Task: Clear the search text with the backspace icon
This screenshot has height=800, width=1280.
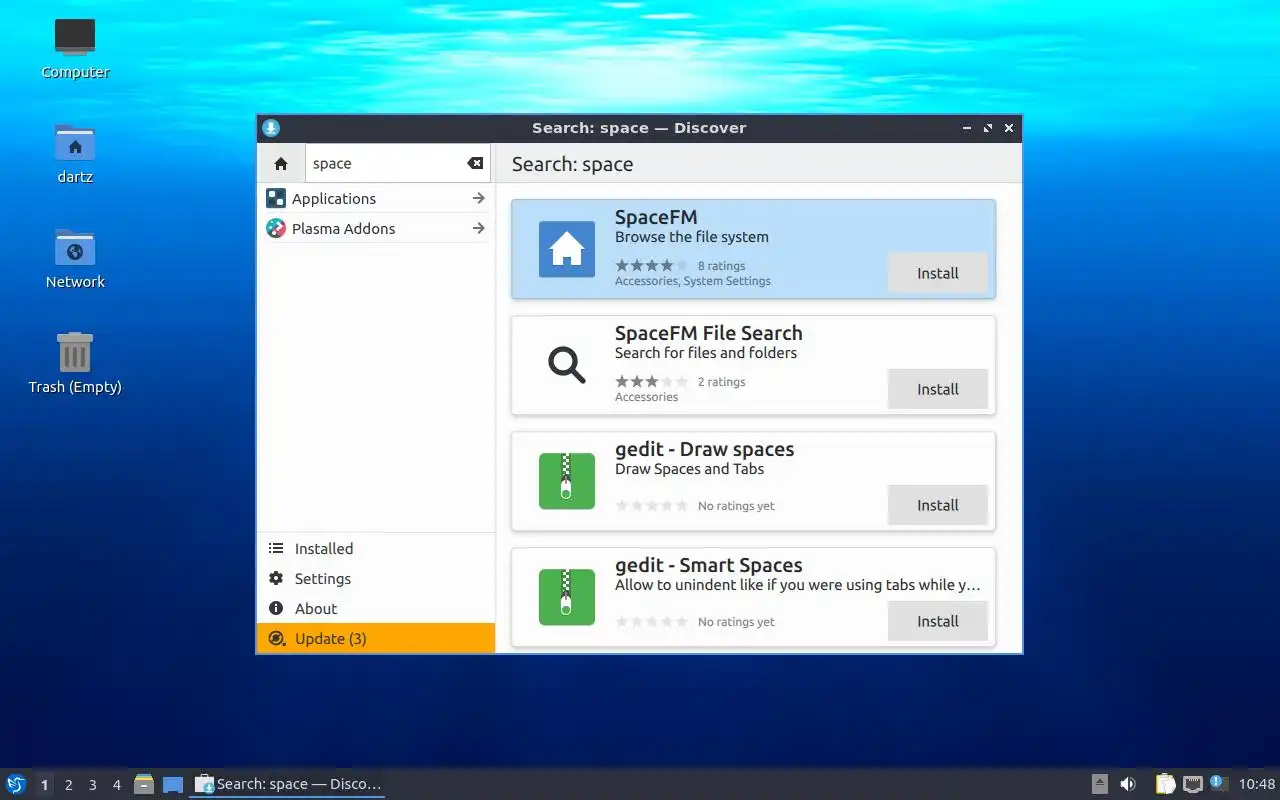Action: [475, 164]
